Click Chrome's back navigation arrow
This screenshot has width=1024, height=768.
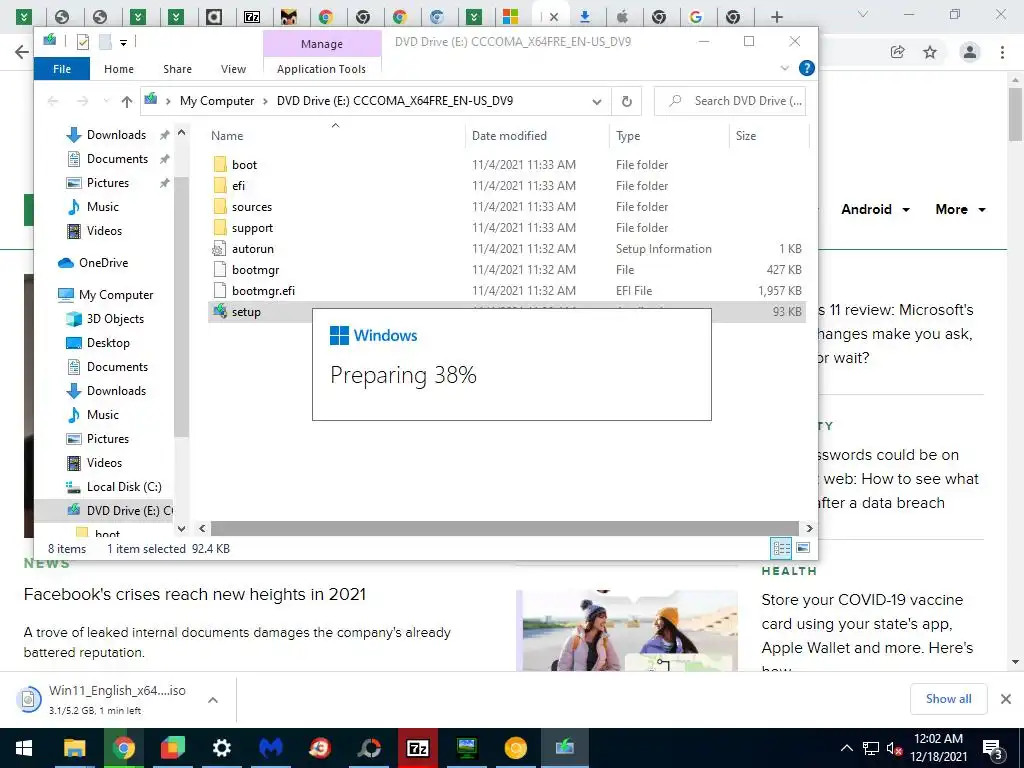click(x=22, y=52)
